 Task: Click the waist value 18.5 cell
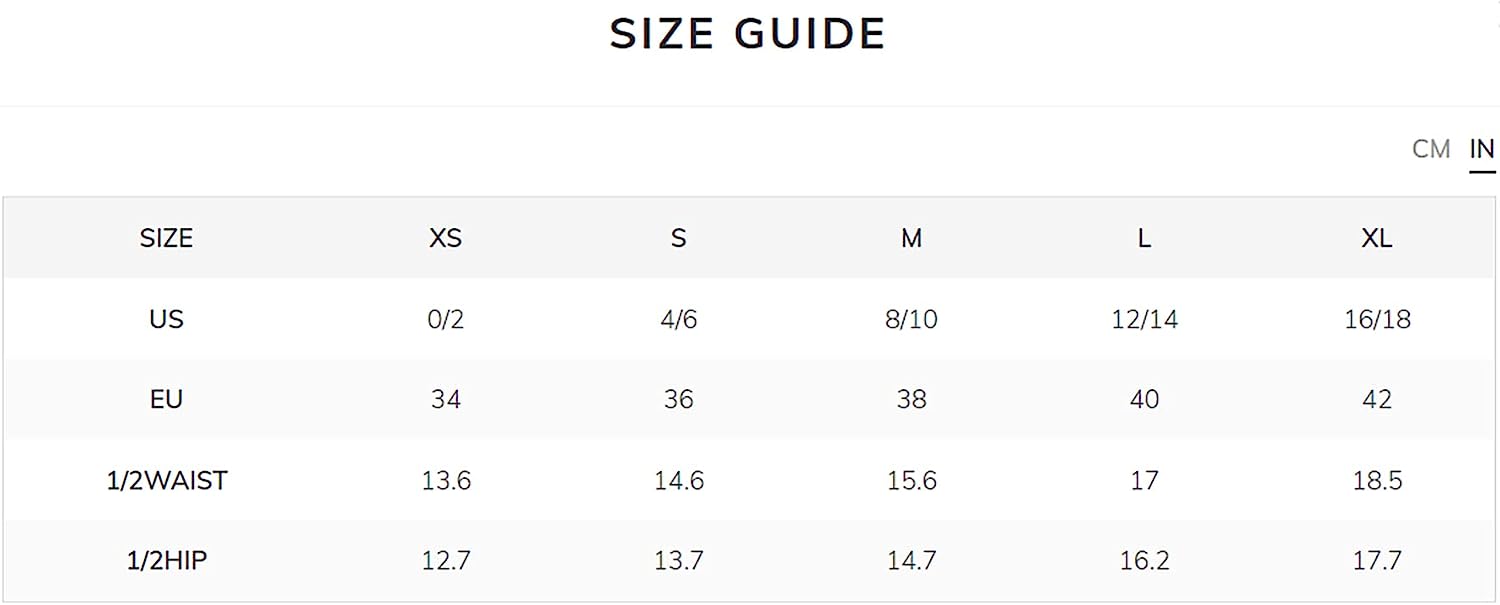(x=1377, y=480)
